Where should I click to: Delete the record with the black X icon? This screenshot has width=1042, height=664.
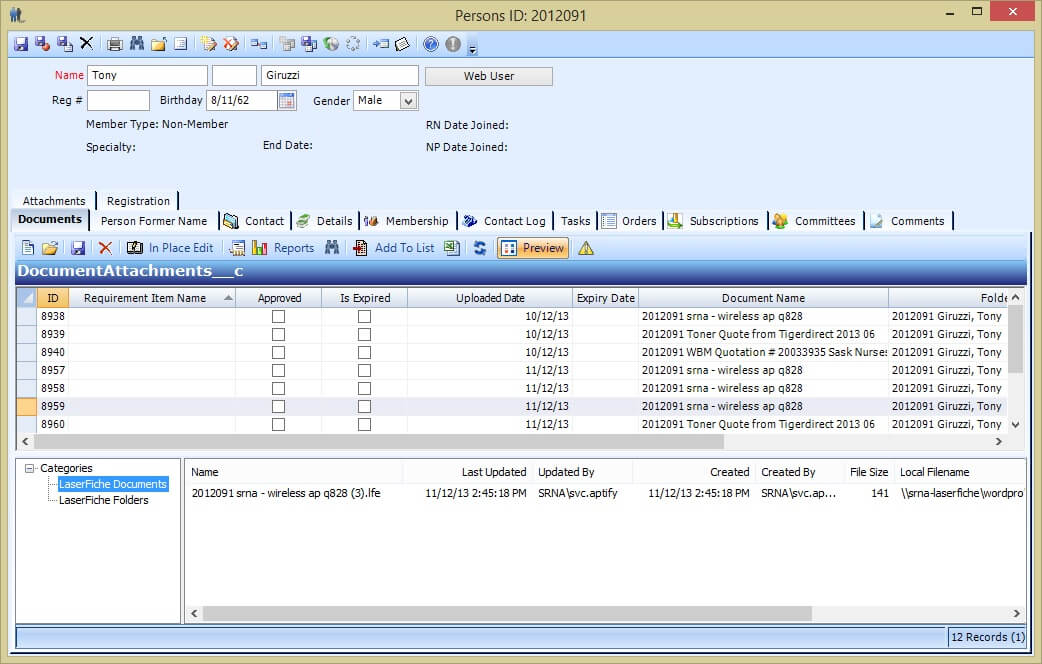click(86, 44)
